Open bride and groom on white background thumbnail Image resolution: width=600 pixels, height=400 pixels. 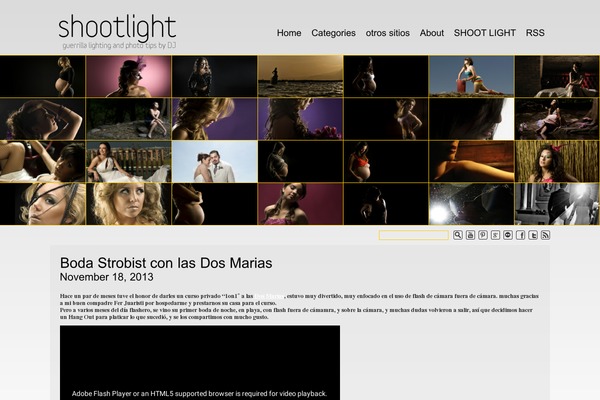point(214,162)
